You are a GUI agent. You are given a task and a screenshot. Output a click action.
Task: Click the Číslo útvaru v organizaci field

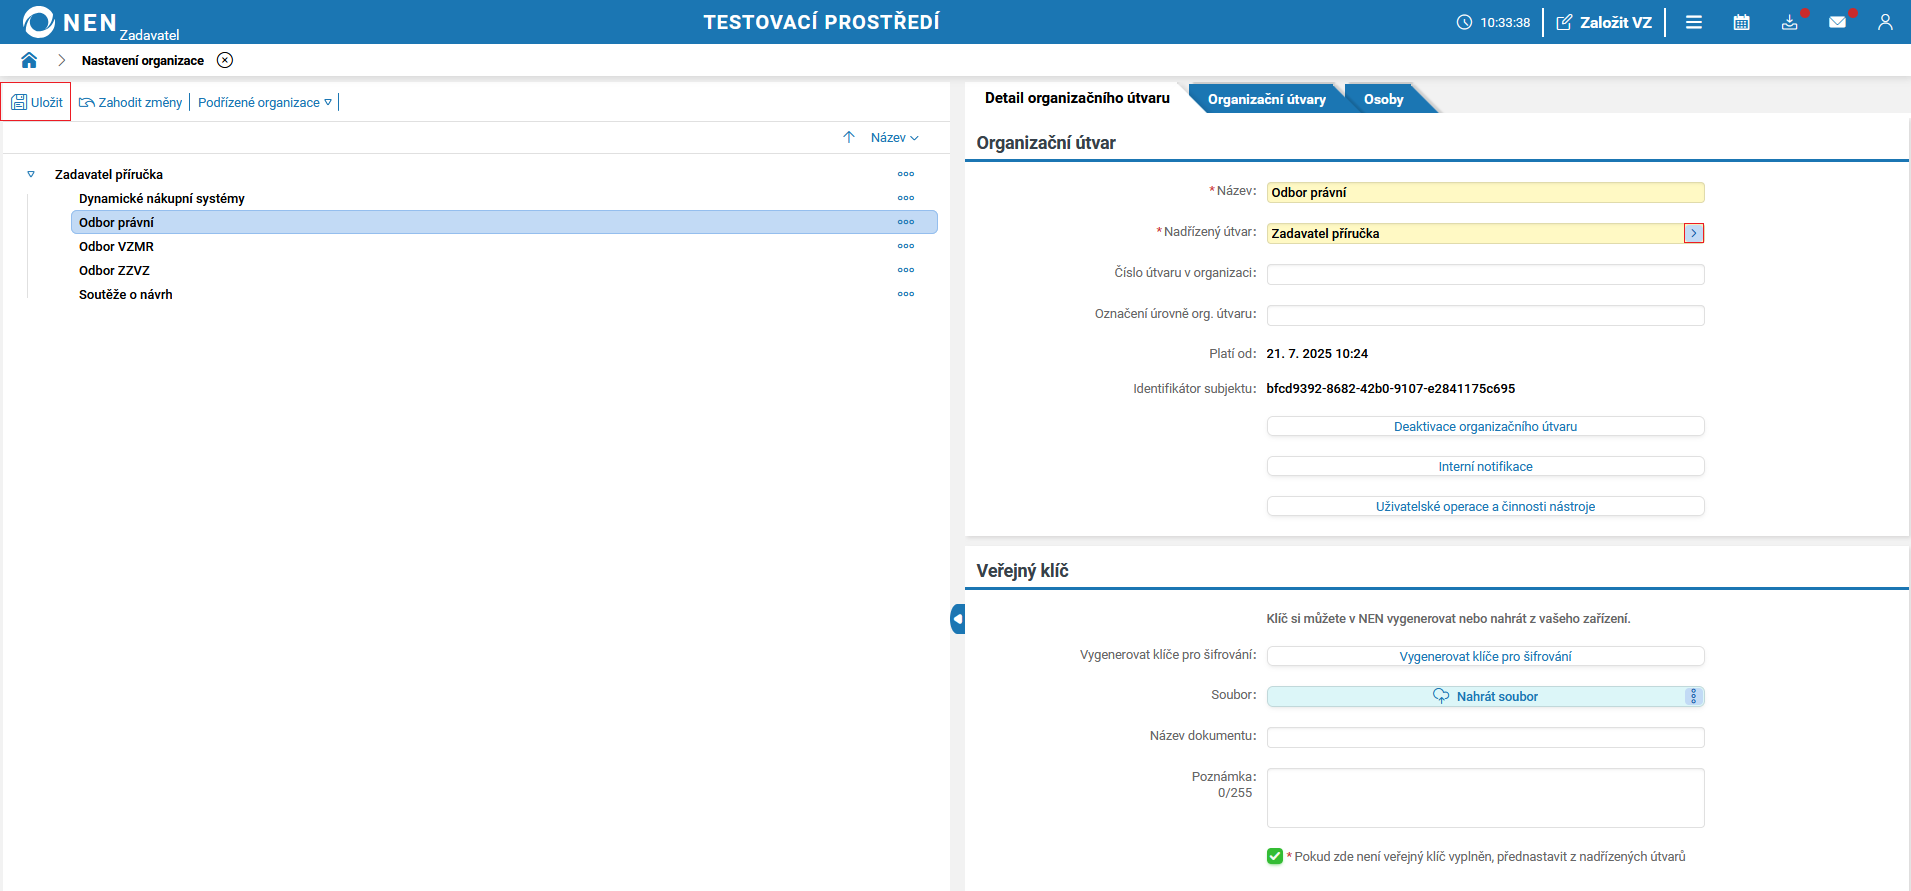1485,274
